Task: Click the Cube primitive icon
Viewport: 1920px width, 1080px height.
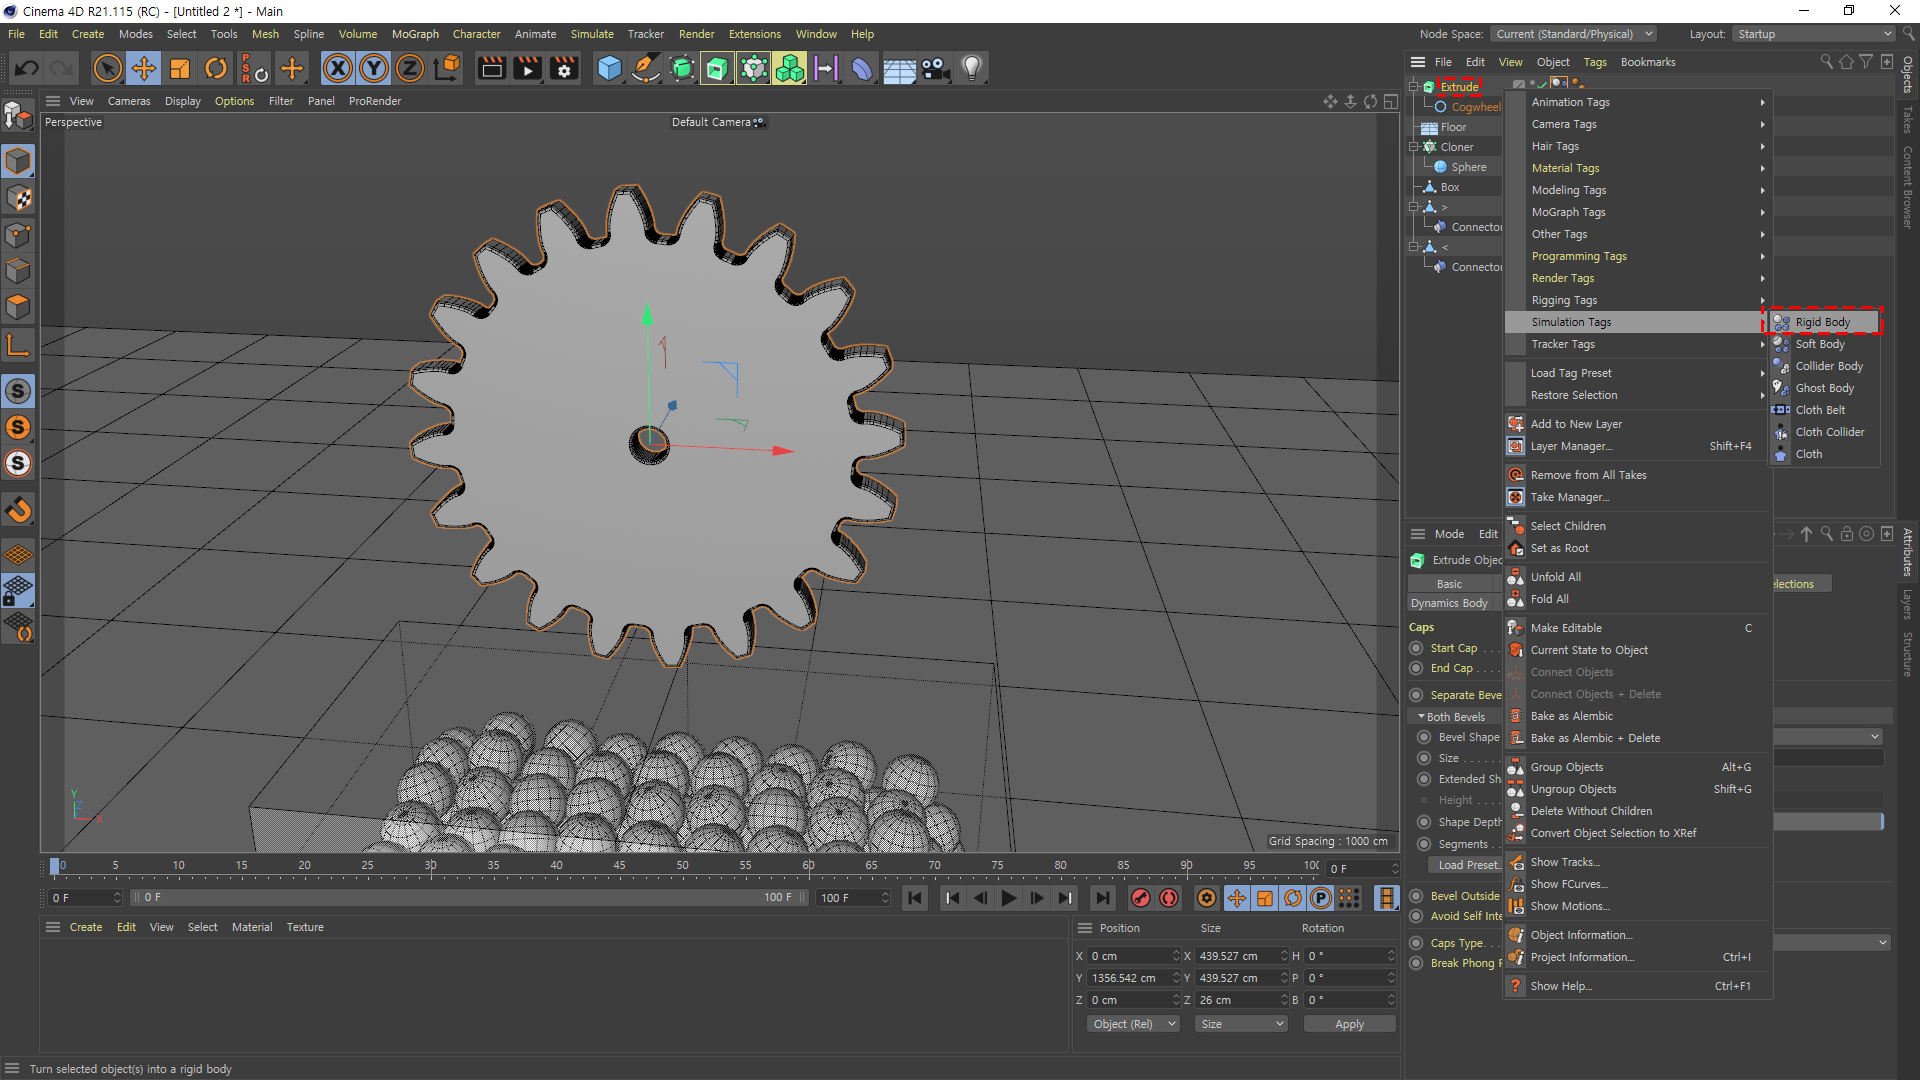Action: click(609, 68)
